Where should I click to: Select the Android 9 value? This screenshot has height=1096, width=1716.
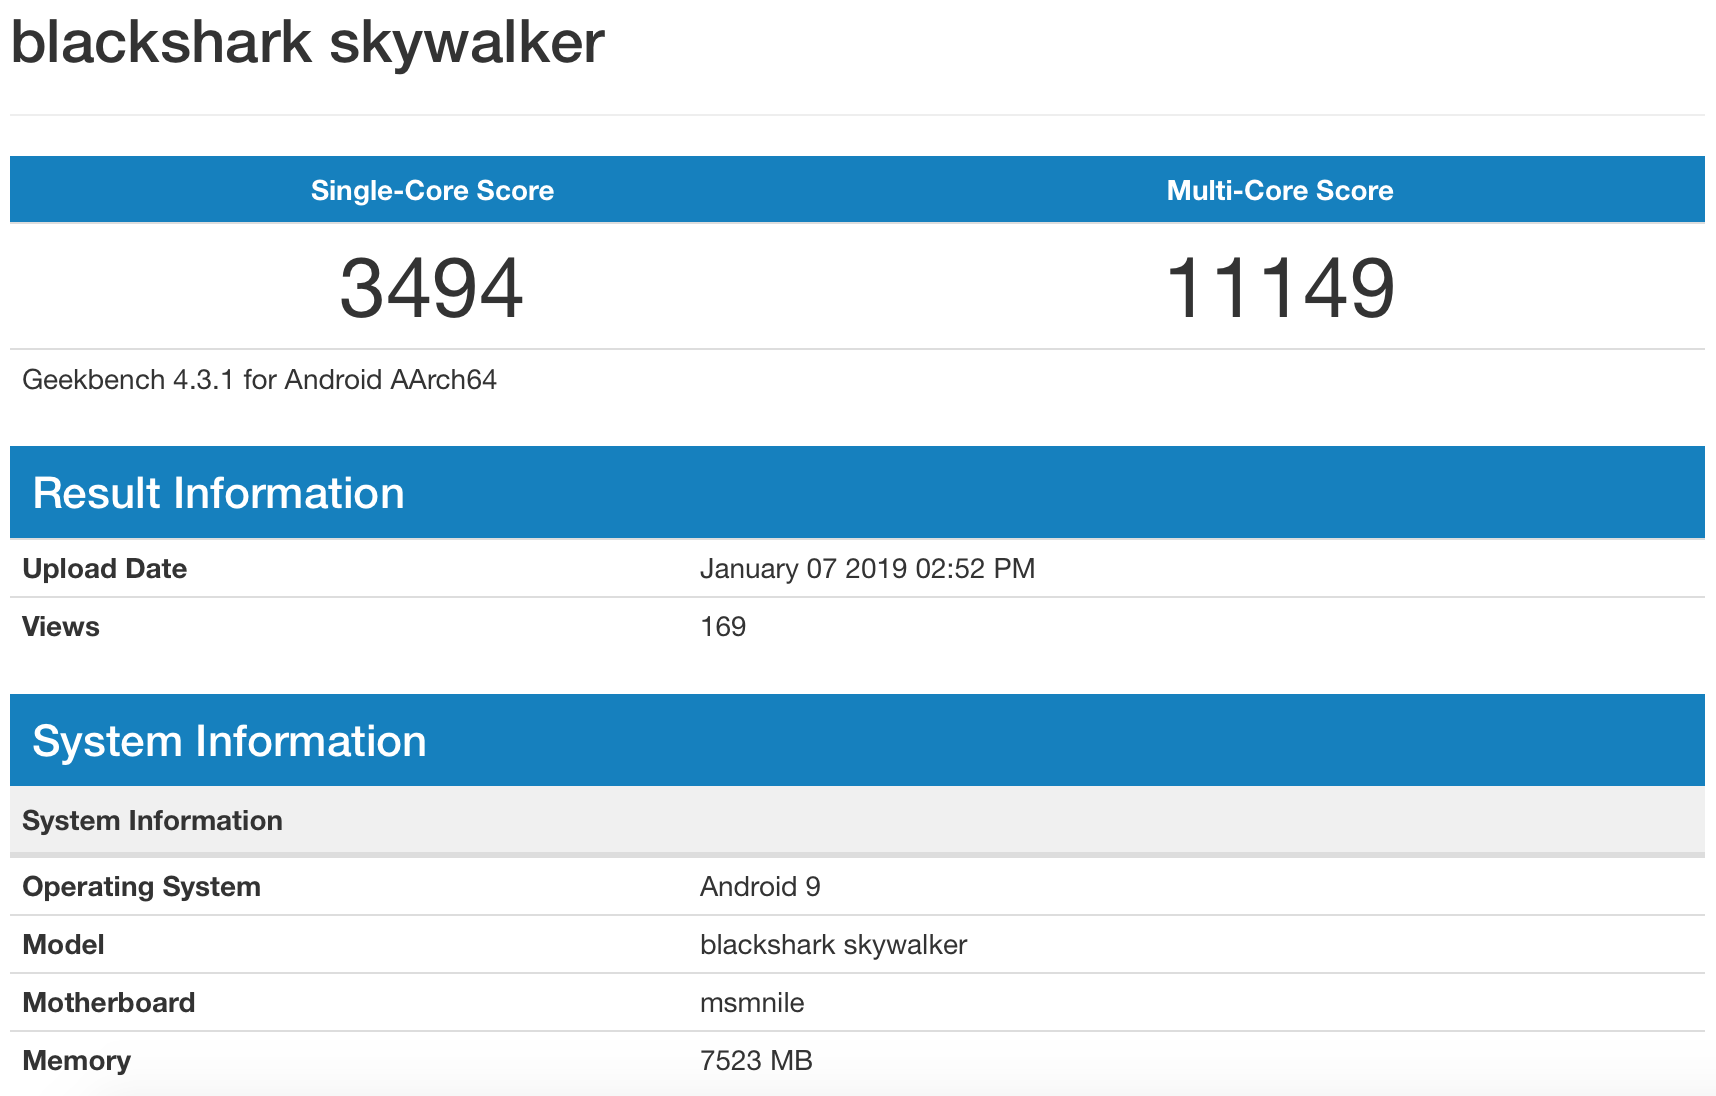click(760, 886)
